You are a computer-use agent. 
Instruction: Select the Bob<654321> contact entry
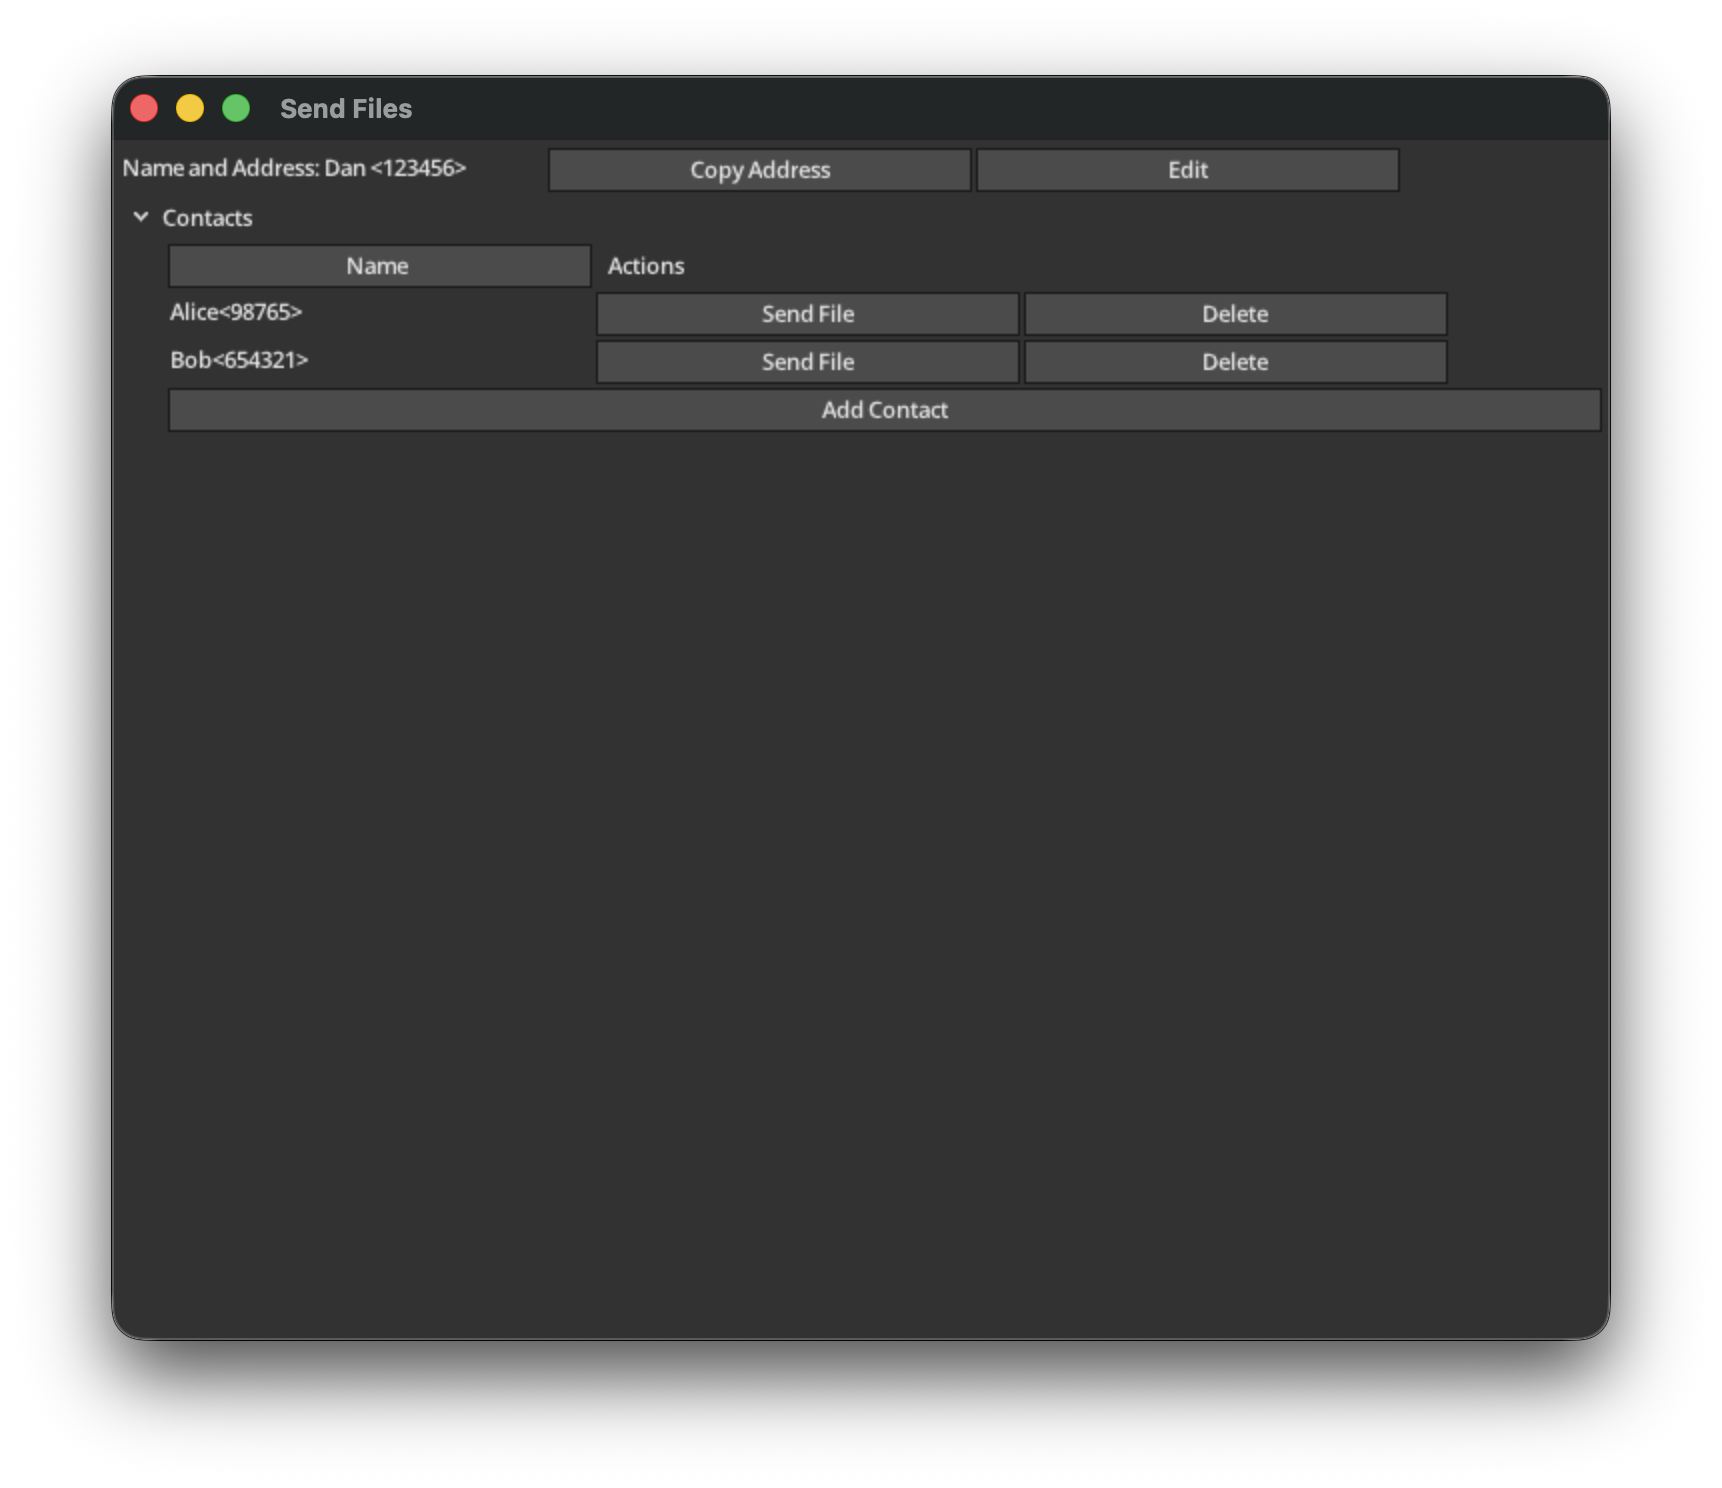(239, 360)
